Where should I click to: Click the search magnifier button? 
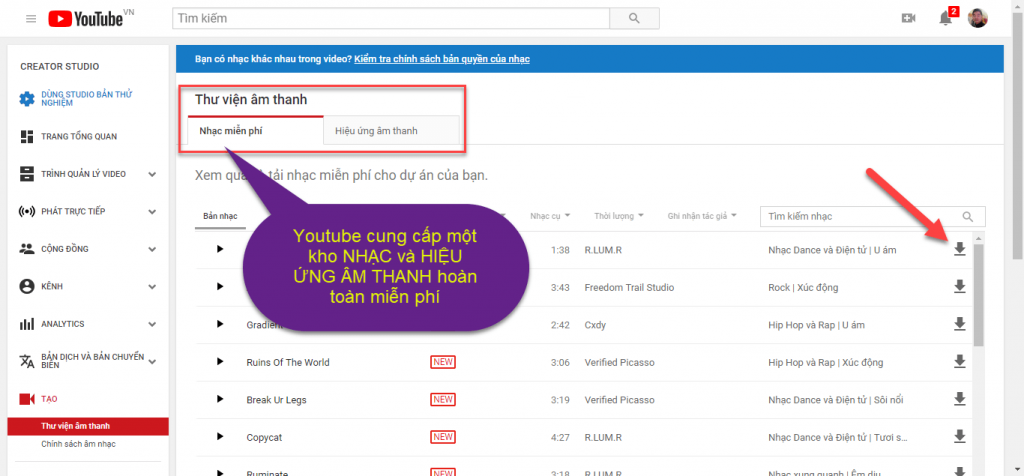(634, 18)
